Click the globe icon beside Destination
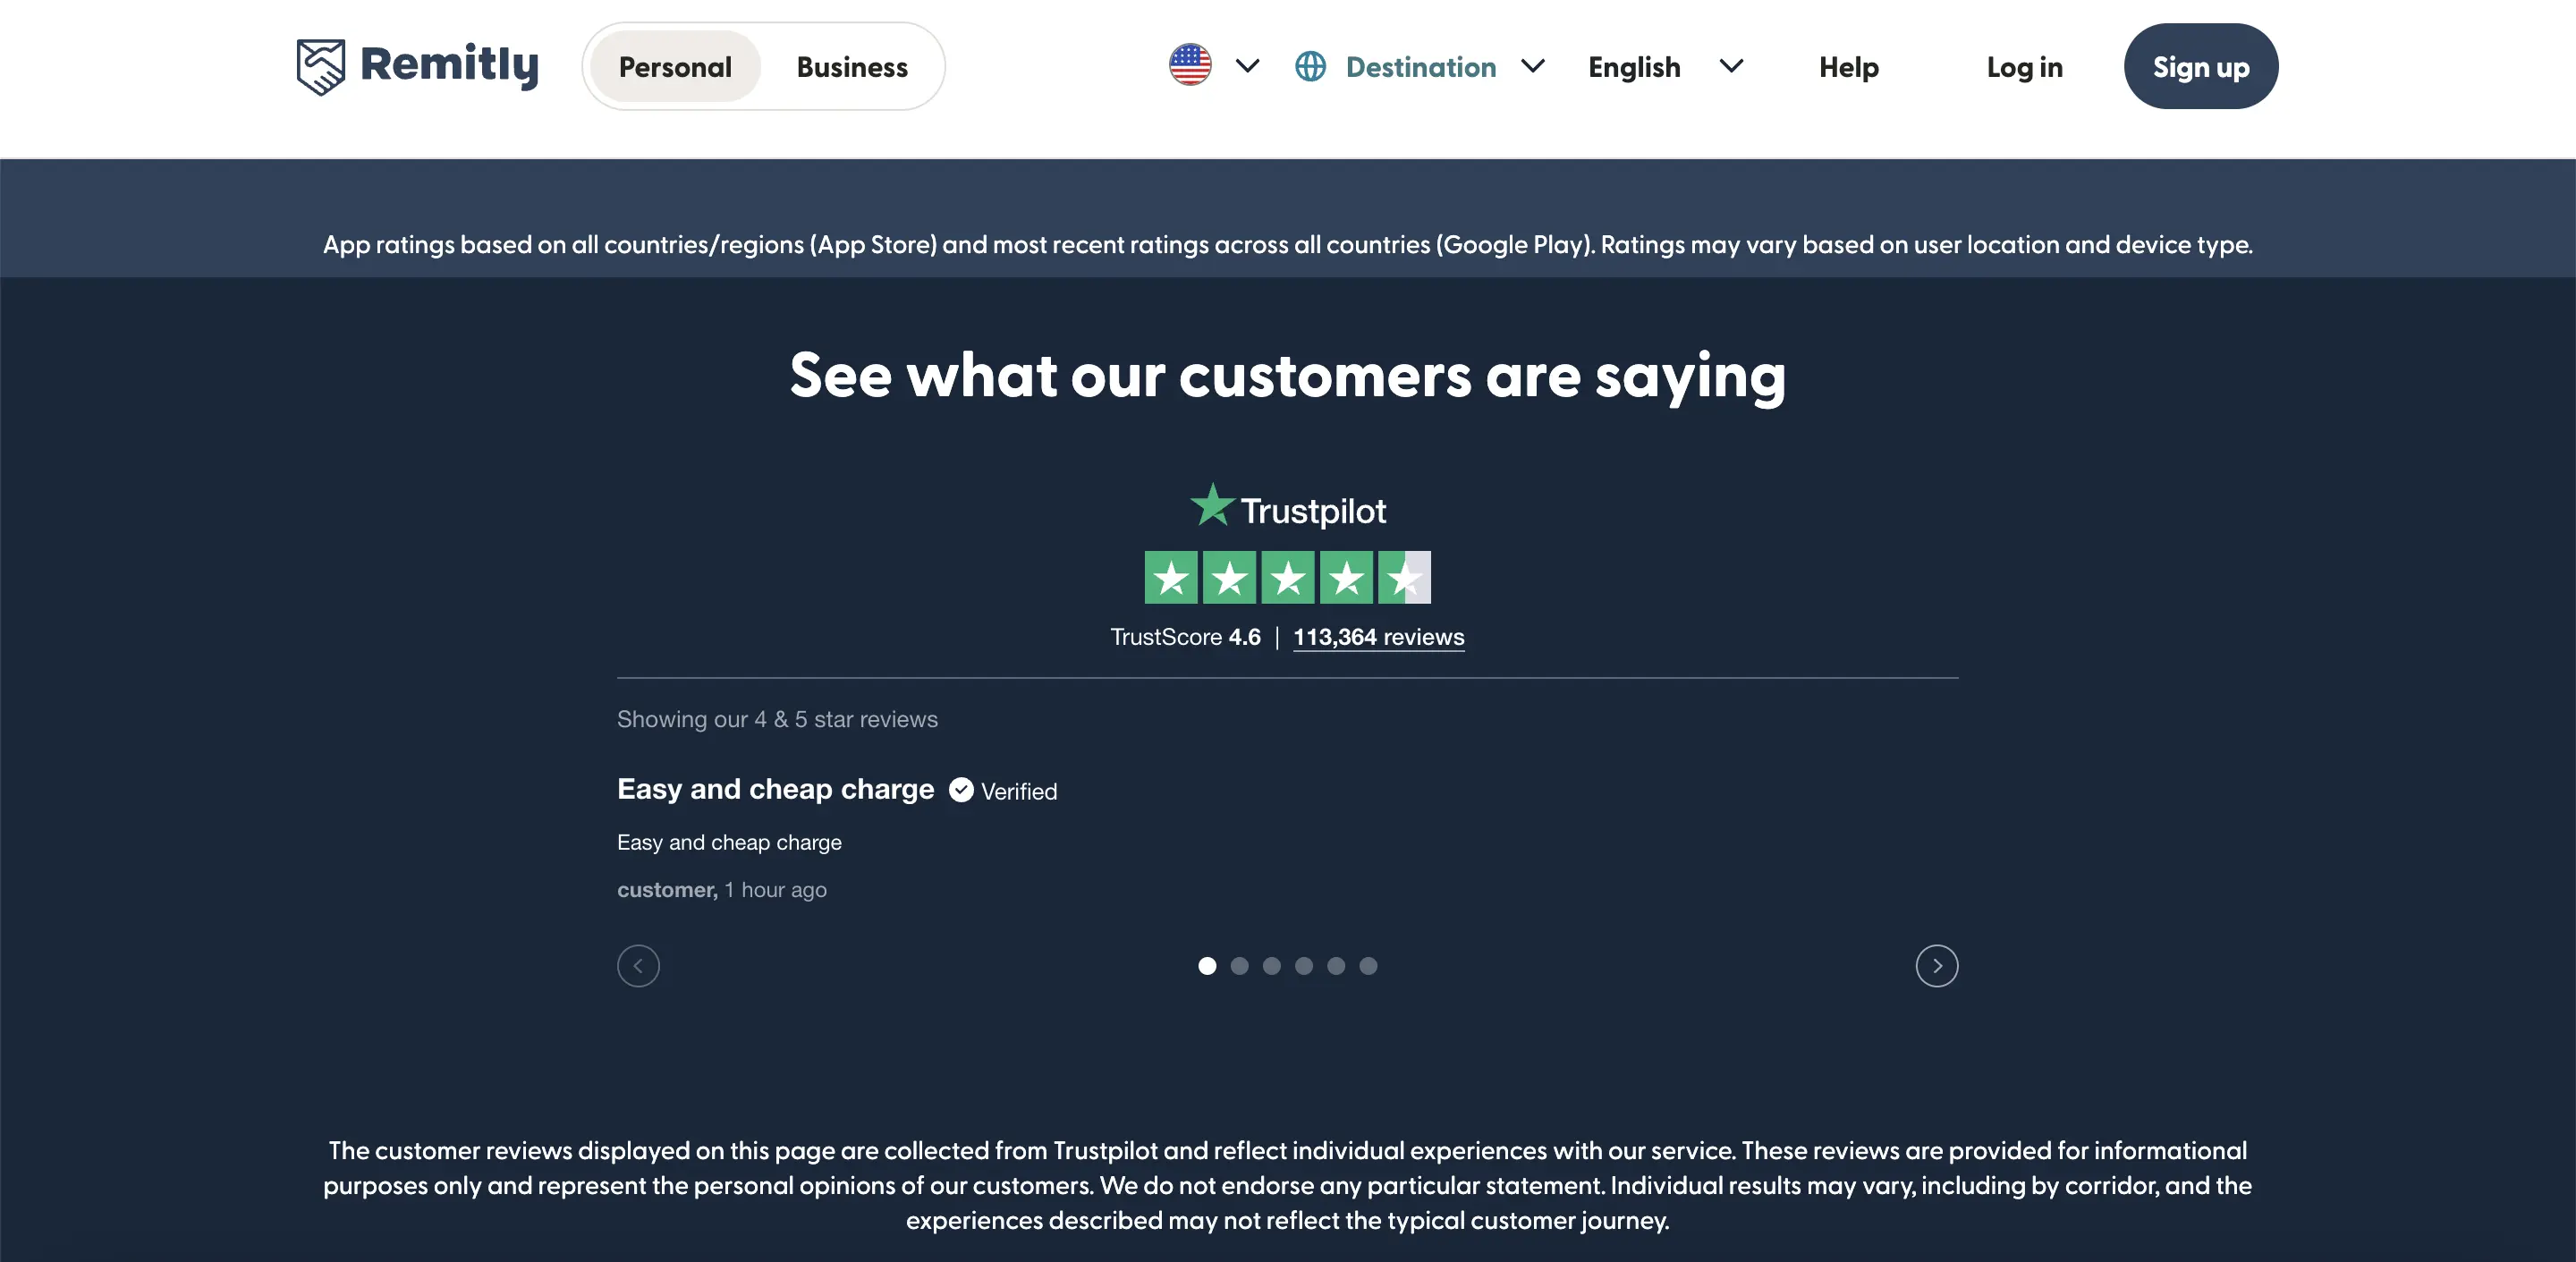 (x=1310, y=66)
